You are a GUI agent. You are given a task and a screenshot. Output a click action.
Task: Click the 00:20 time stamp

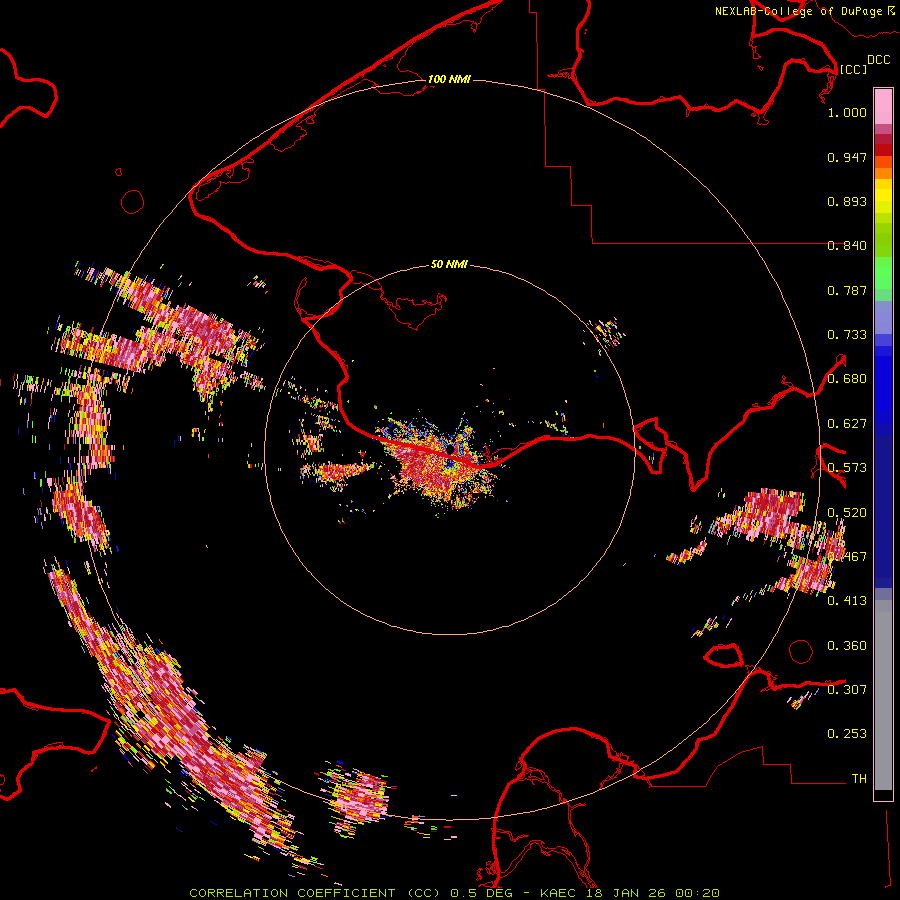tap(697, 893)
